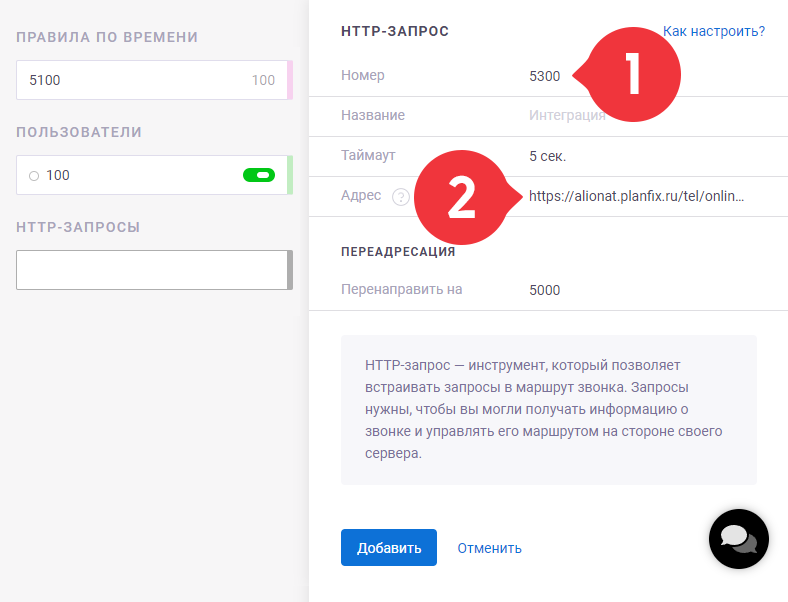Viewport: 788px width, 602px height.
Task: Click the ПОЛЬЗОВАТЕЛИ section heading
Action: [79, 132]
